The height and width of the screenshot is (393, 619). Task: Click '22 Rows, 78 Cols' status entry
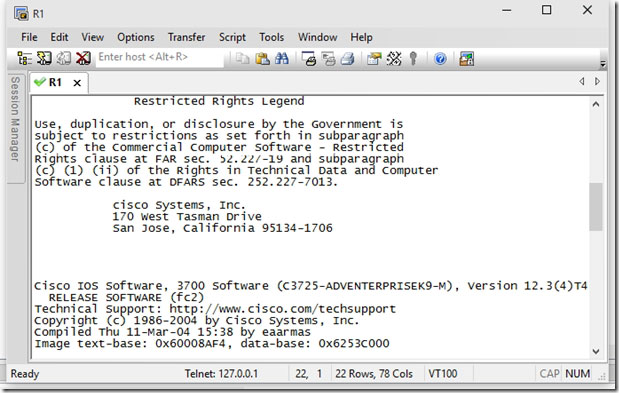pos(374,374)
